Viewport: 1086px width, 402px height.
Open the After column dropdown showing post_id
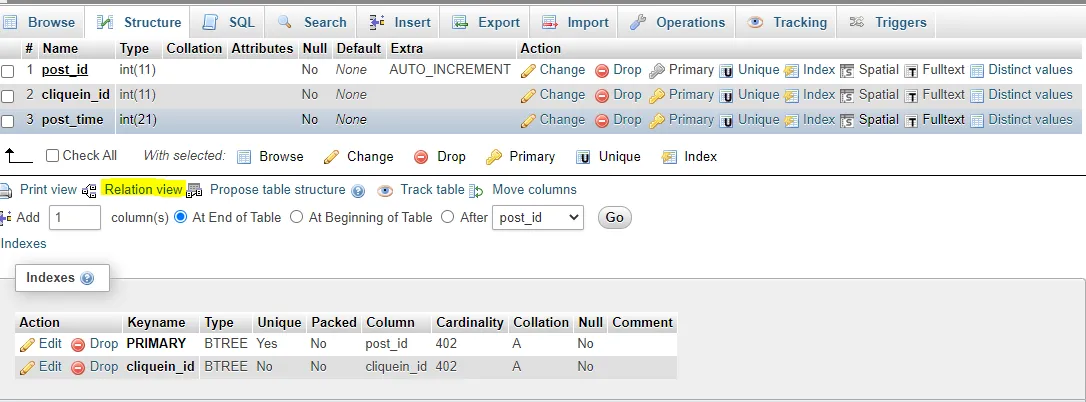tap(538, 217)
